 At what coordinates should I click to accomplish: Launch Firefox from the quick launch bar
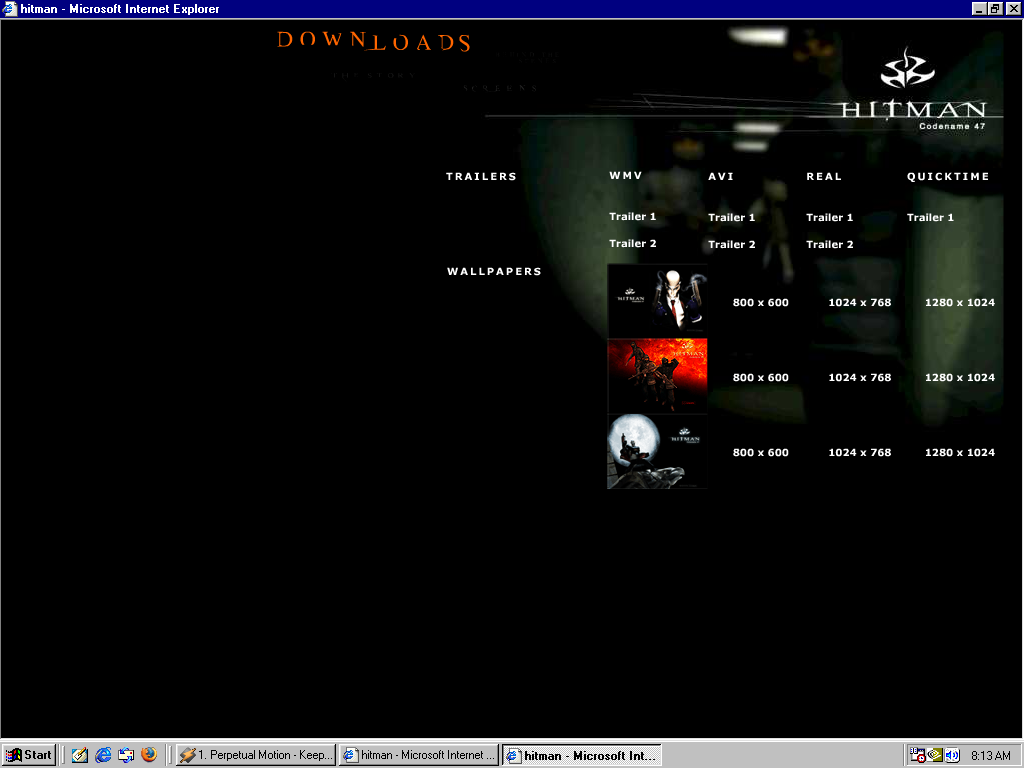point(149,755)
